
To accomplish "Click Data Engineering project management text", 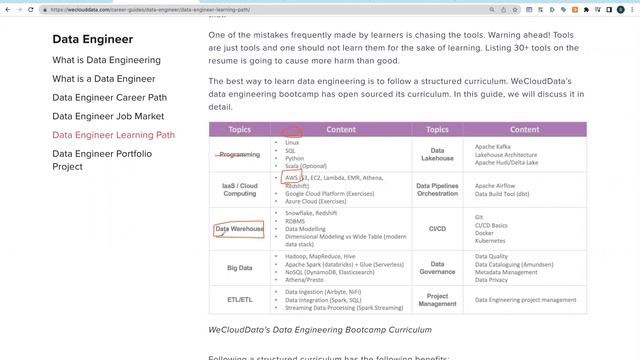I will coord(525,300).
